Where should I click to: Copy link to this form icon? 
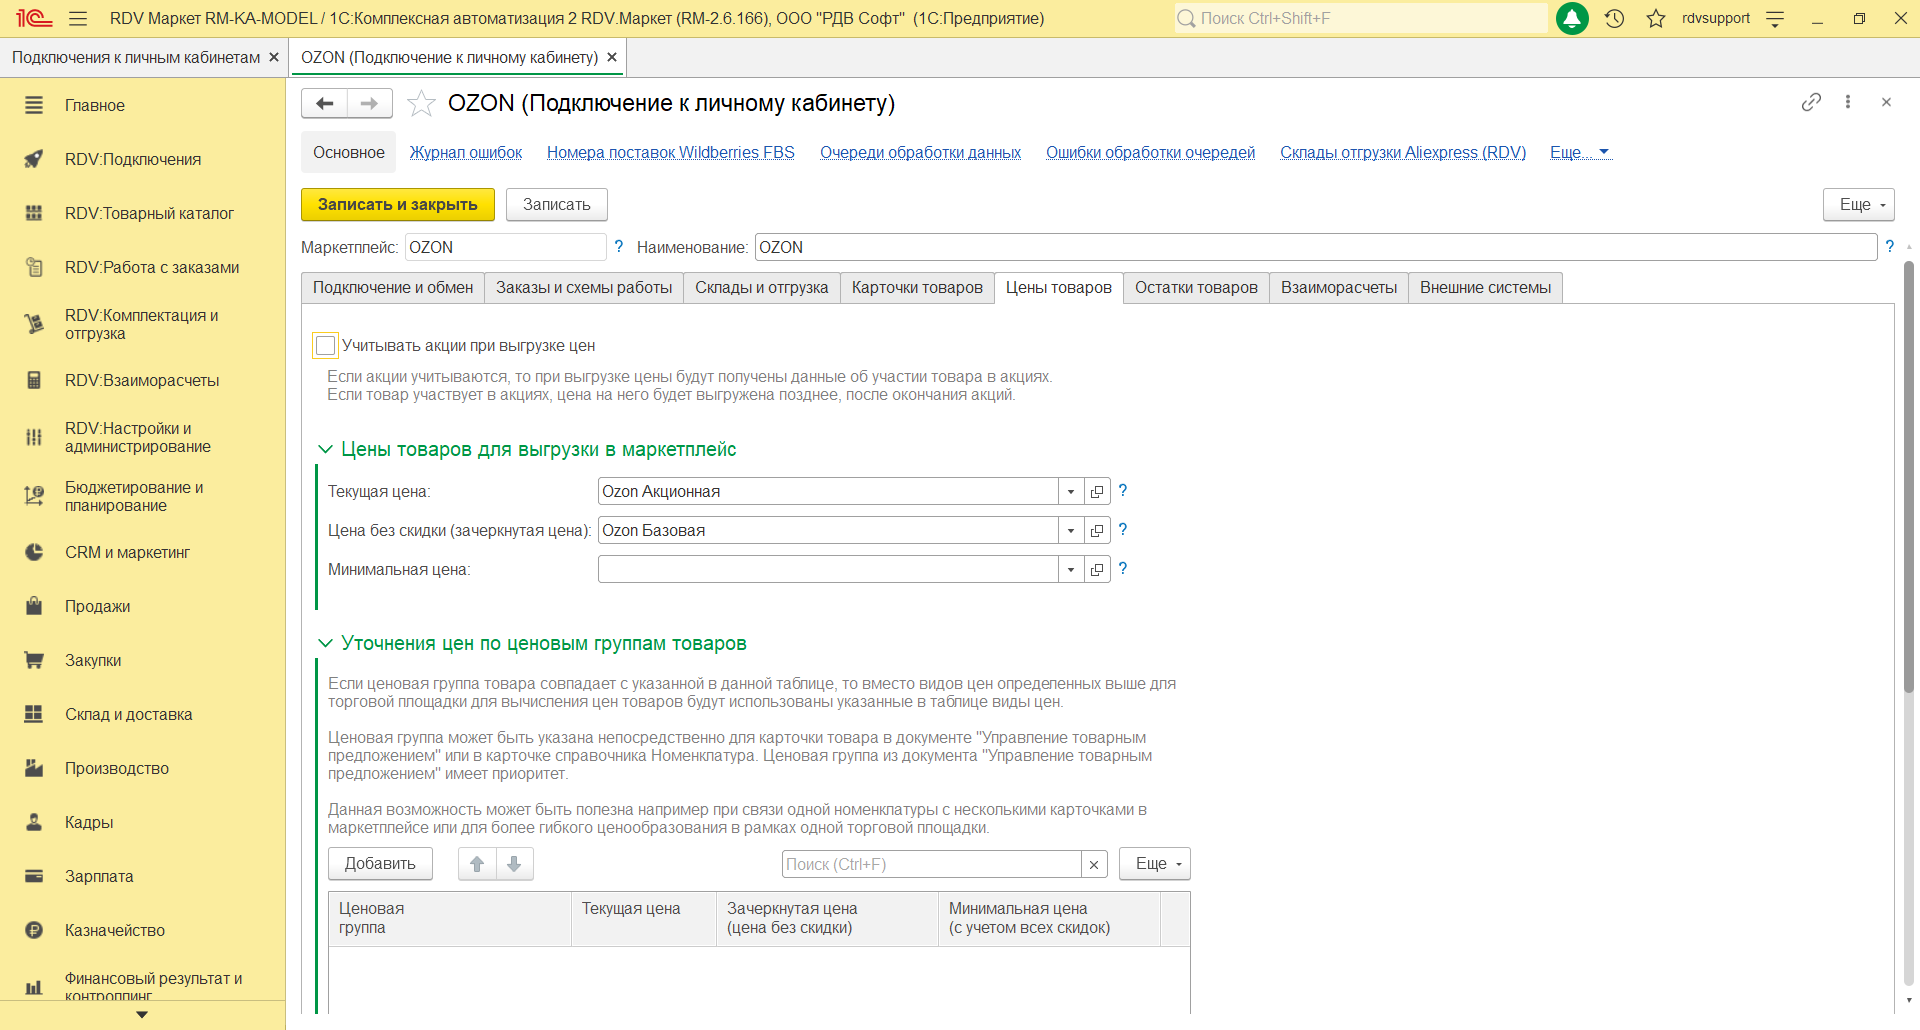[1811, 102]
